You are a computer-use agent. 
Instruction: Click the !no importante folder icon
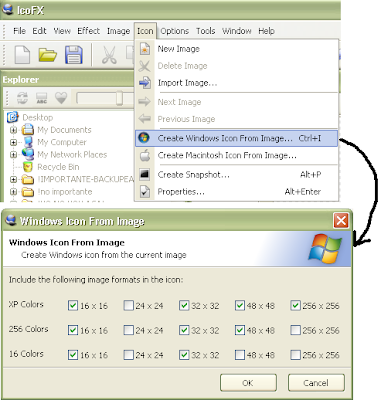(x=28, y=192)
